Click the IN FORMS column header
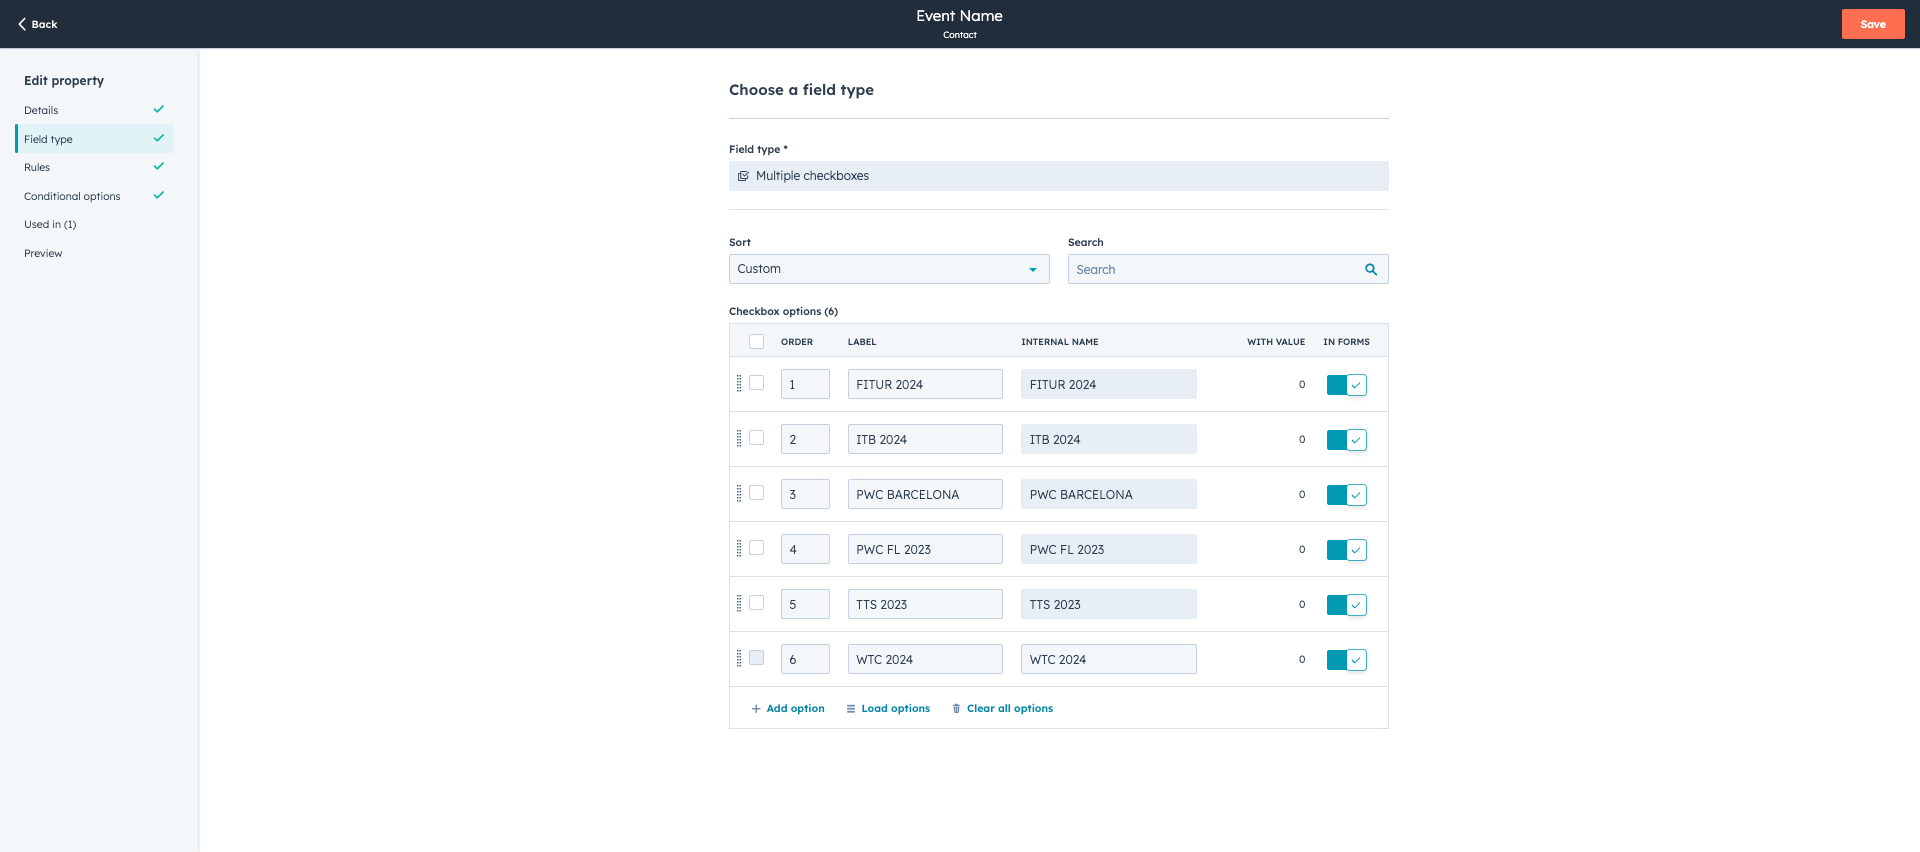 point(1347,342)
